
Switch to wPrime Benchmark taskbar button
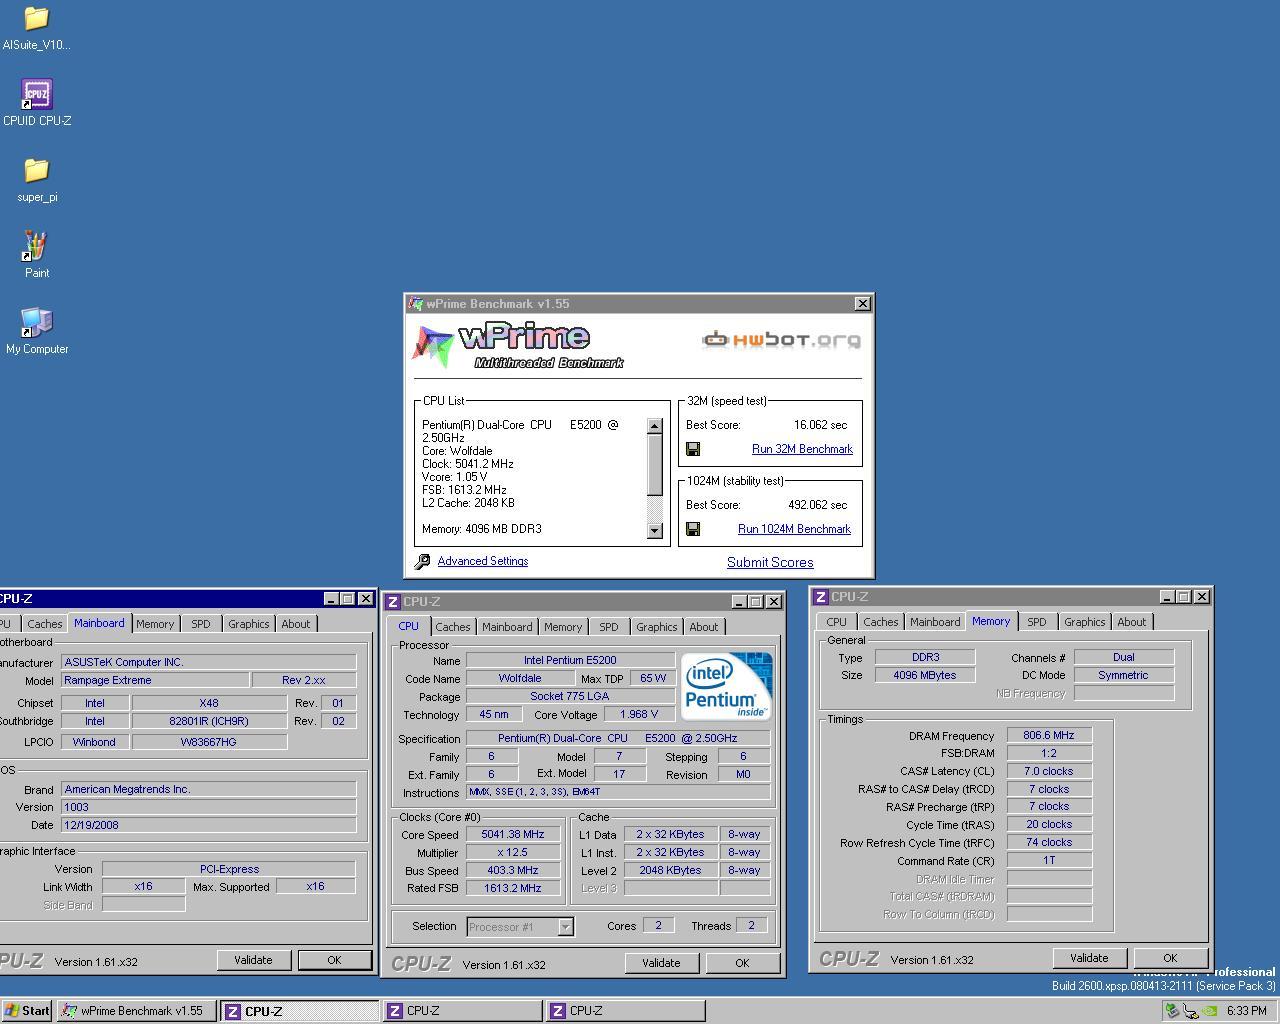(x=134, y=1011)
